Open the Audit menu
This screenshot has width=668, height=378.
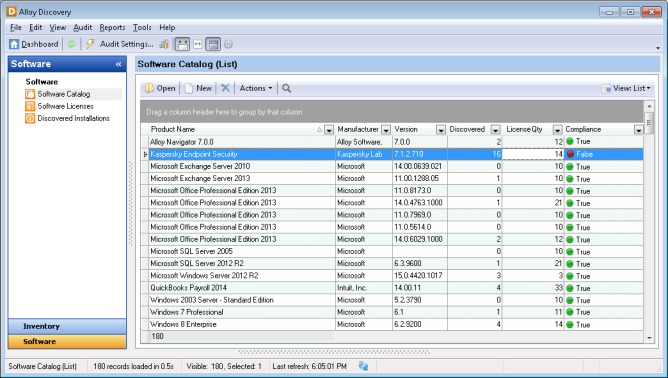point(83,28)
